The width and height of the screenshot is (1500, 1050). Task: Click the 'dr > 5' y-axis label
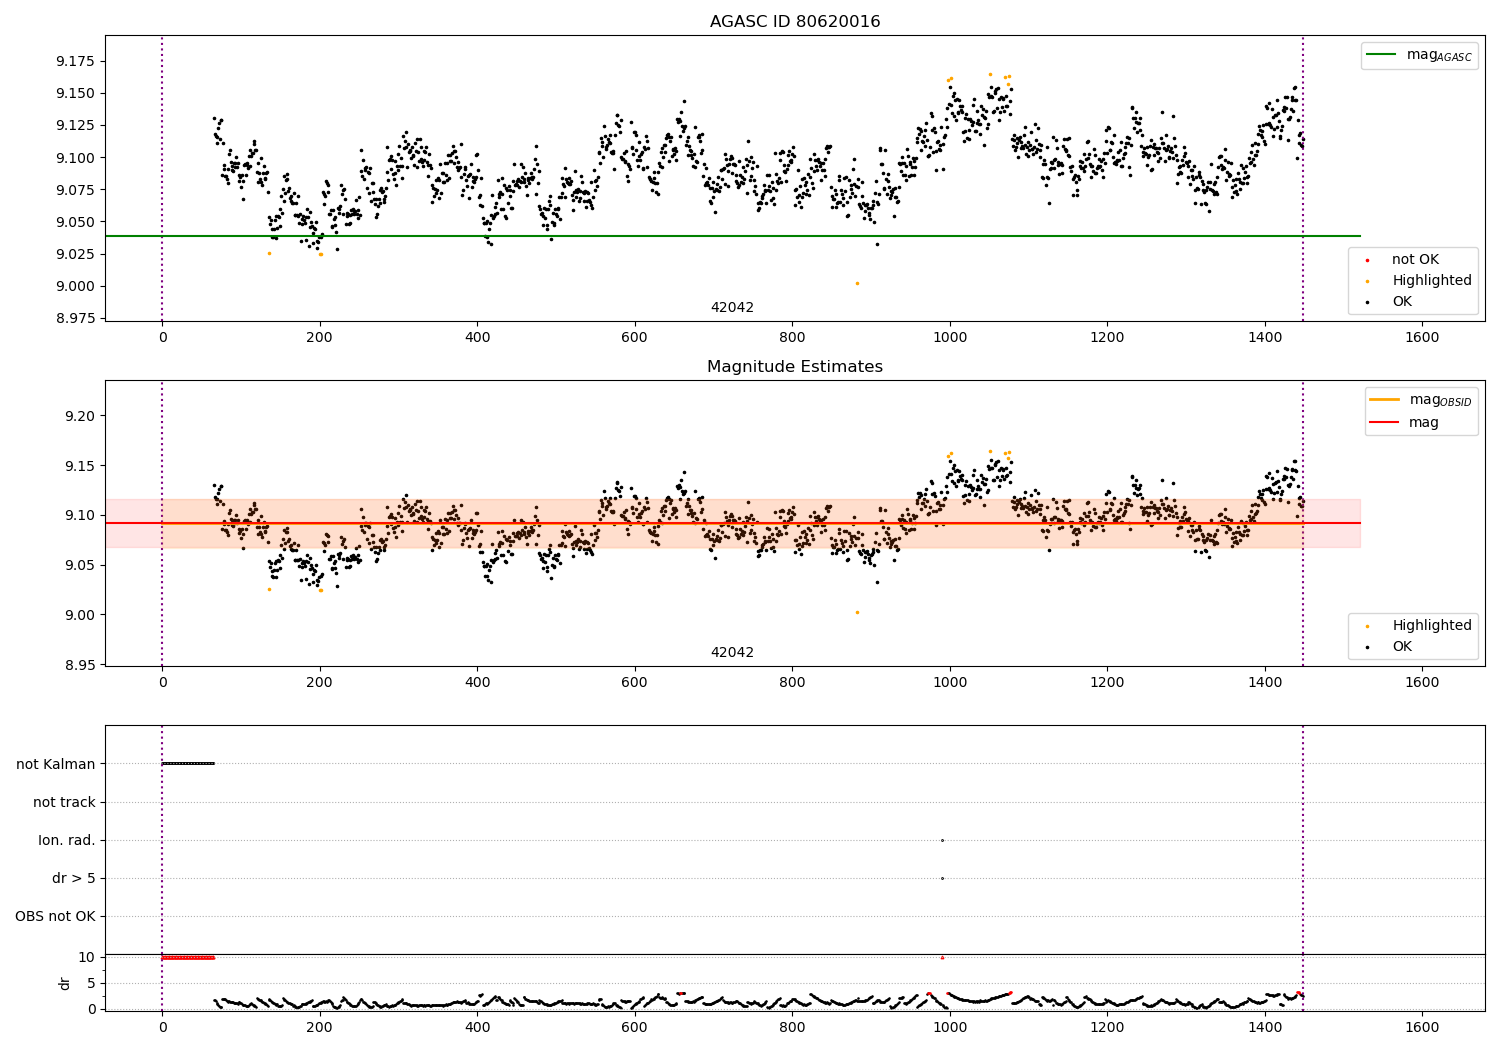click(x=74, y=878)
